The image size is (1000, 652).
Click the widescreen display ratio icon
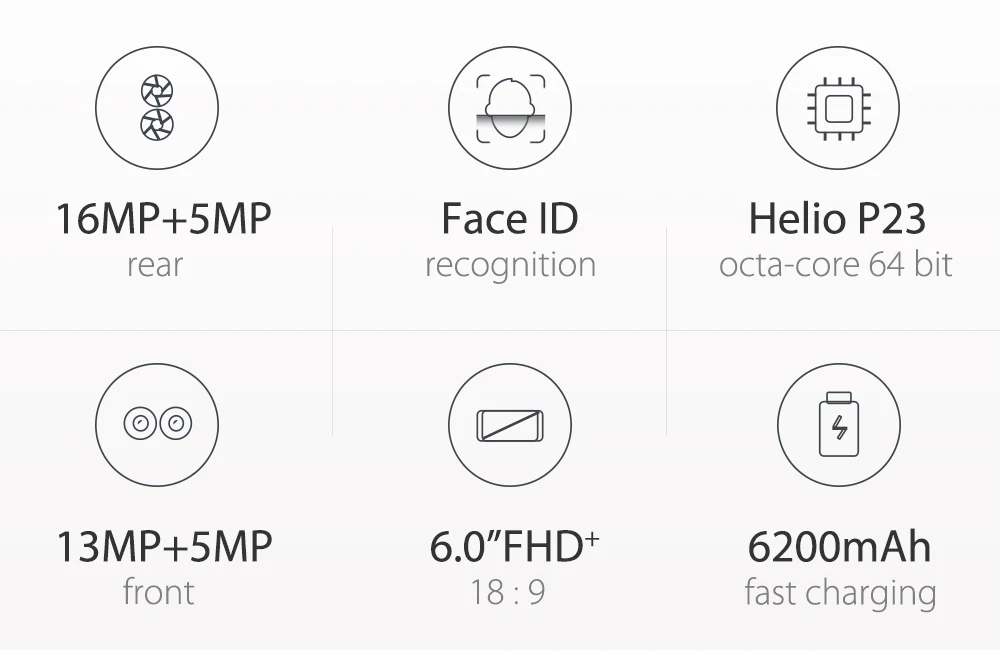point(510,425)
